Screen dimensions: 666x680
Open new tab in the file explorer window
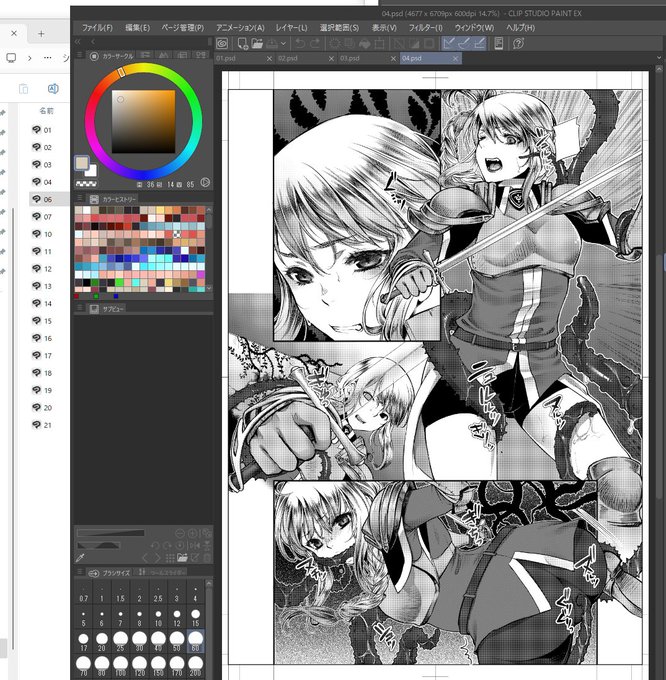[41, 33]
